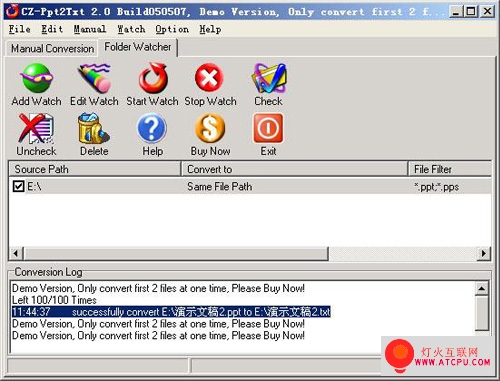Select the last Demo Version log line
500x381 pixels.
[158, 335]
